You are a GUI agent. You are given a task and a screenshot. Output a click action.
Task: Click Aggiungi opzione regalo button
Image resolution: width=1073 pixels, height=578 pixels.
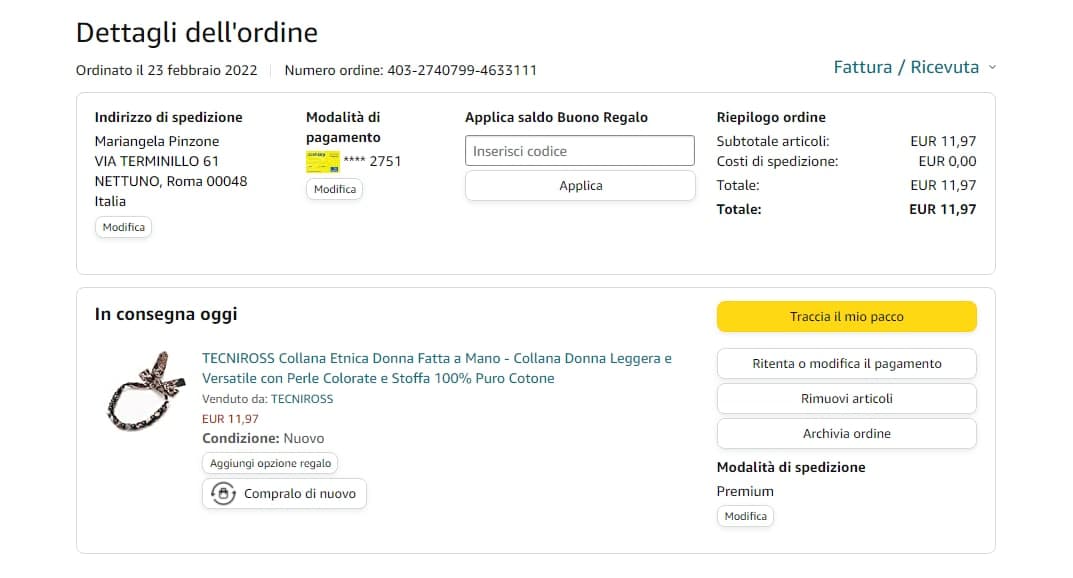click(x=271, y=464)
